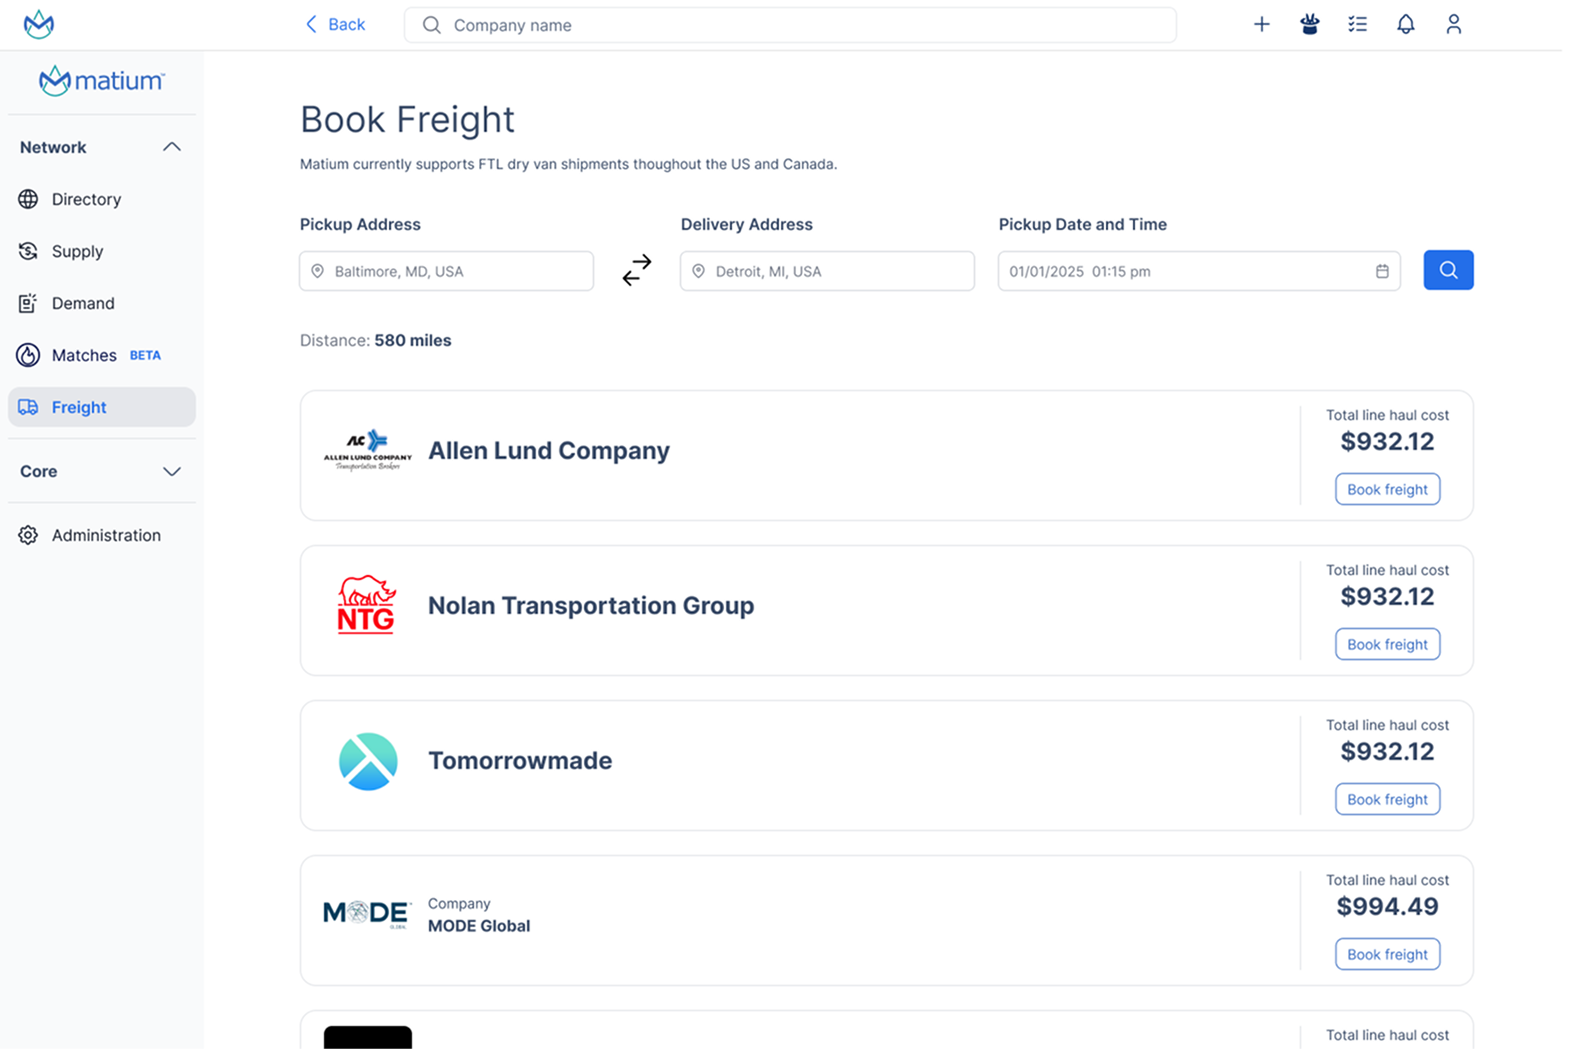This screenshot has width=1570, height=1049.
Task: Book freight with Tomorrowmade
Action: pos(1387,799)
